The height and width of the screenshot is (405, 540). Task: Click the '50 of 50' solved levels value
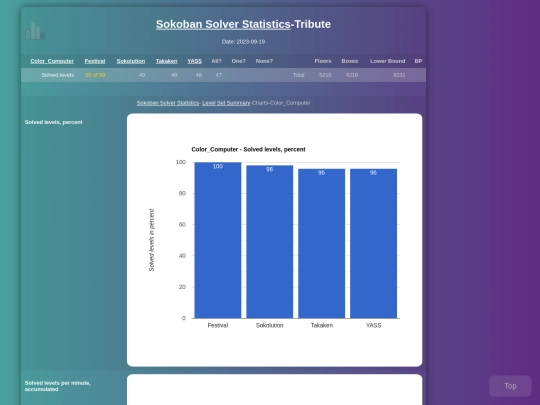[x=95, y=75]
